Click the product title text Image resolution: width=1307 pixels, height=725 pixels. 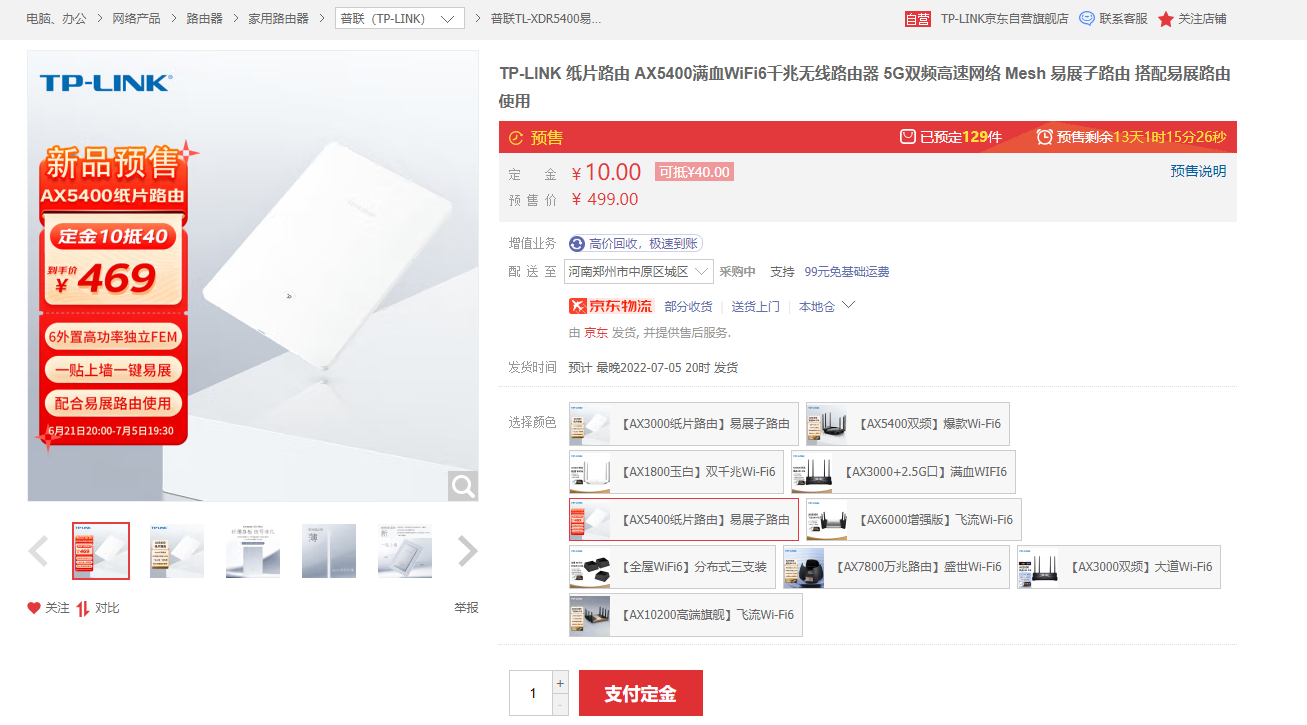[x=865, y=87]
